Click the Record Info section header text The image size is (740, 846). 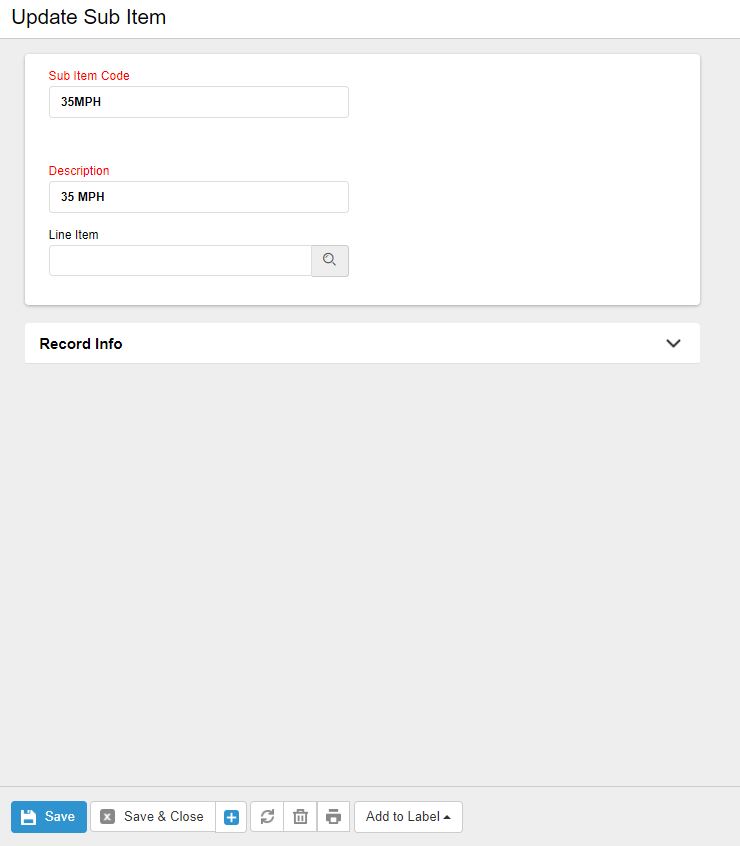(x=81, y=343)
